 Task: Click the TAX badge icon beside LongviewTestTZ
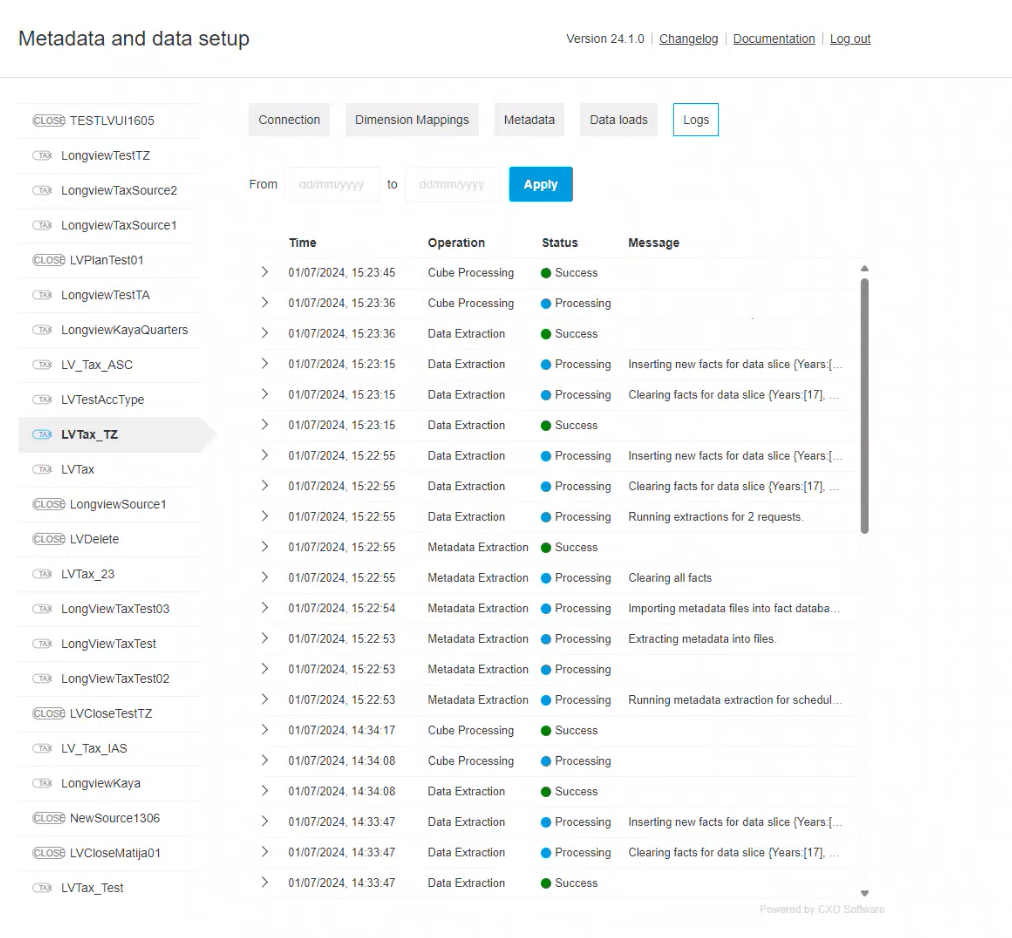click(43, 156)
